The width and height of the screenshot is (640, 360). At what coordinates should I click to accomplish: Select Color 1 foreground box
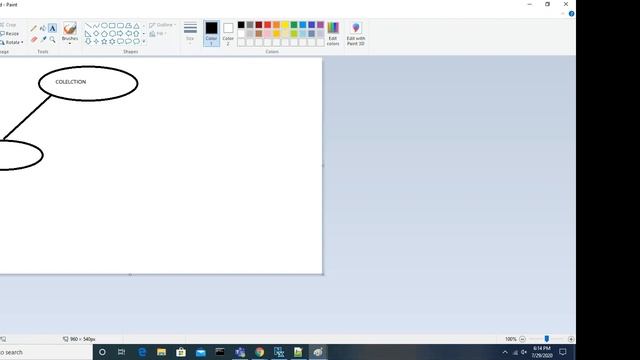point(211,33)
